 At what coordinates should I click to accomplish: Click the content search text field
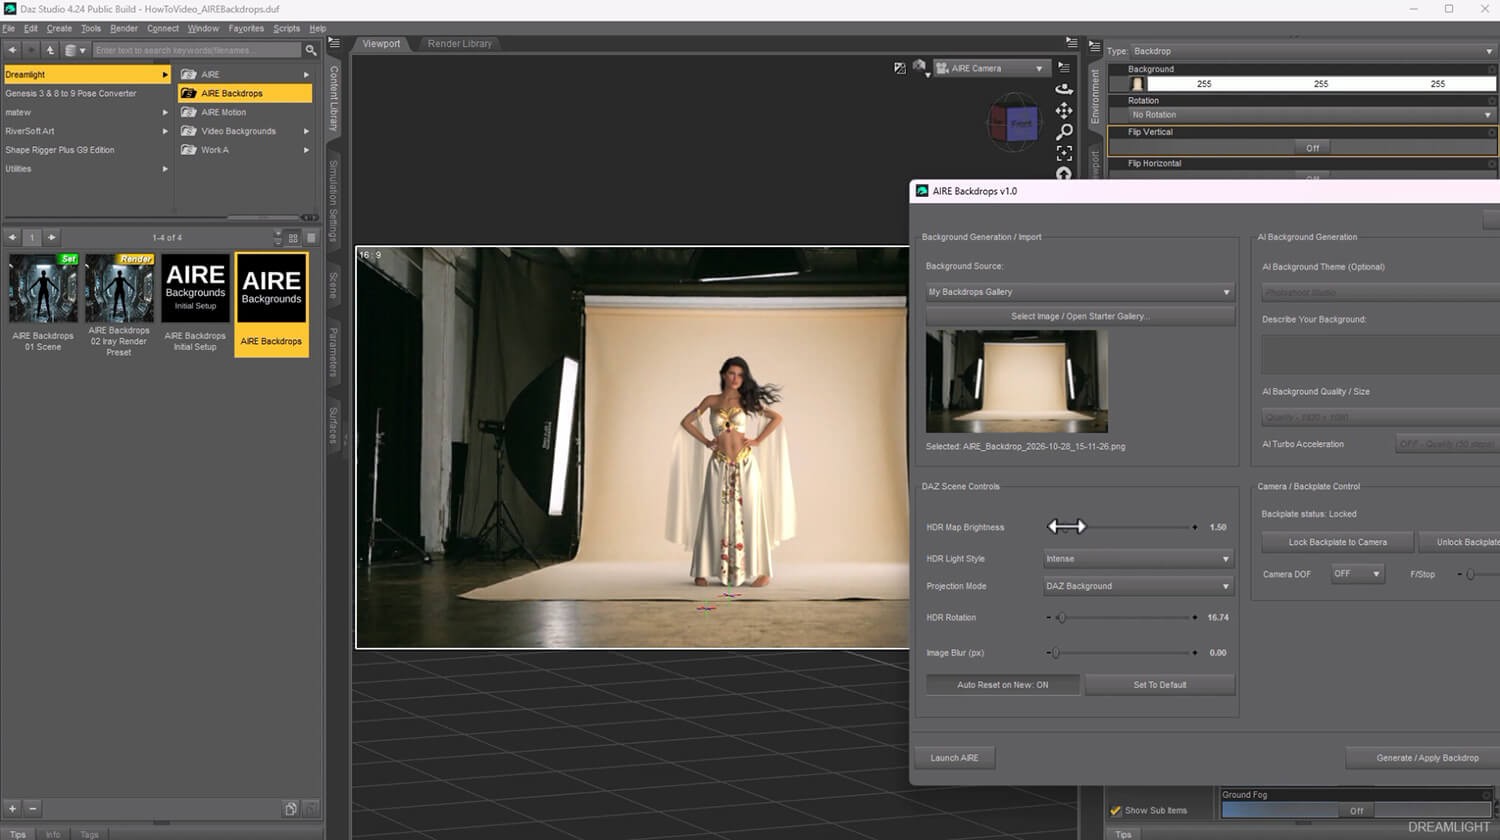tap(196, 50)
